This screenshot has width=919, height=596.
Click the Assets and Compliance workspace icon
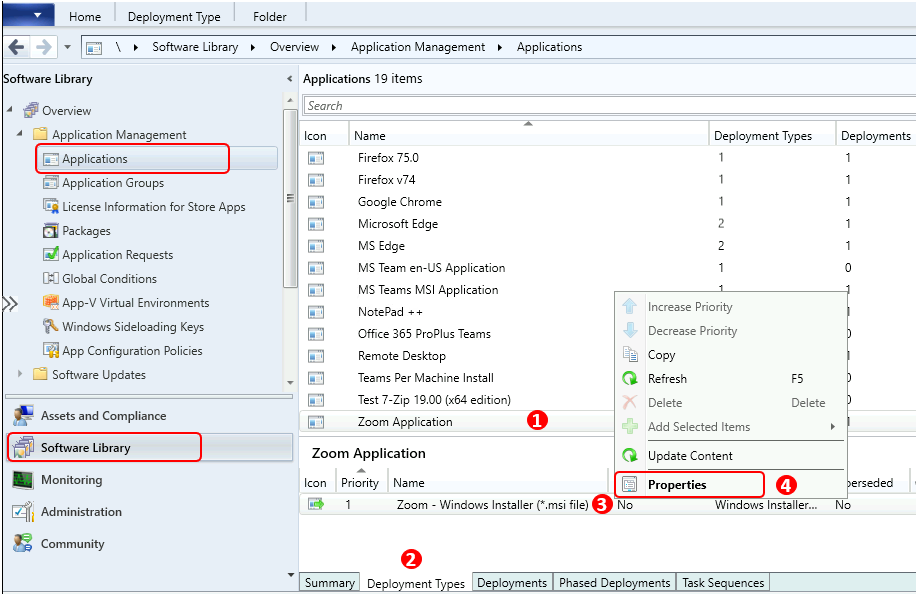[x=23, y=416]
